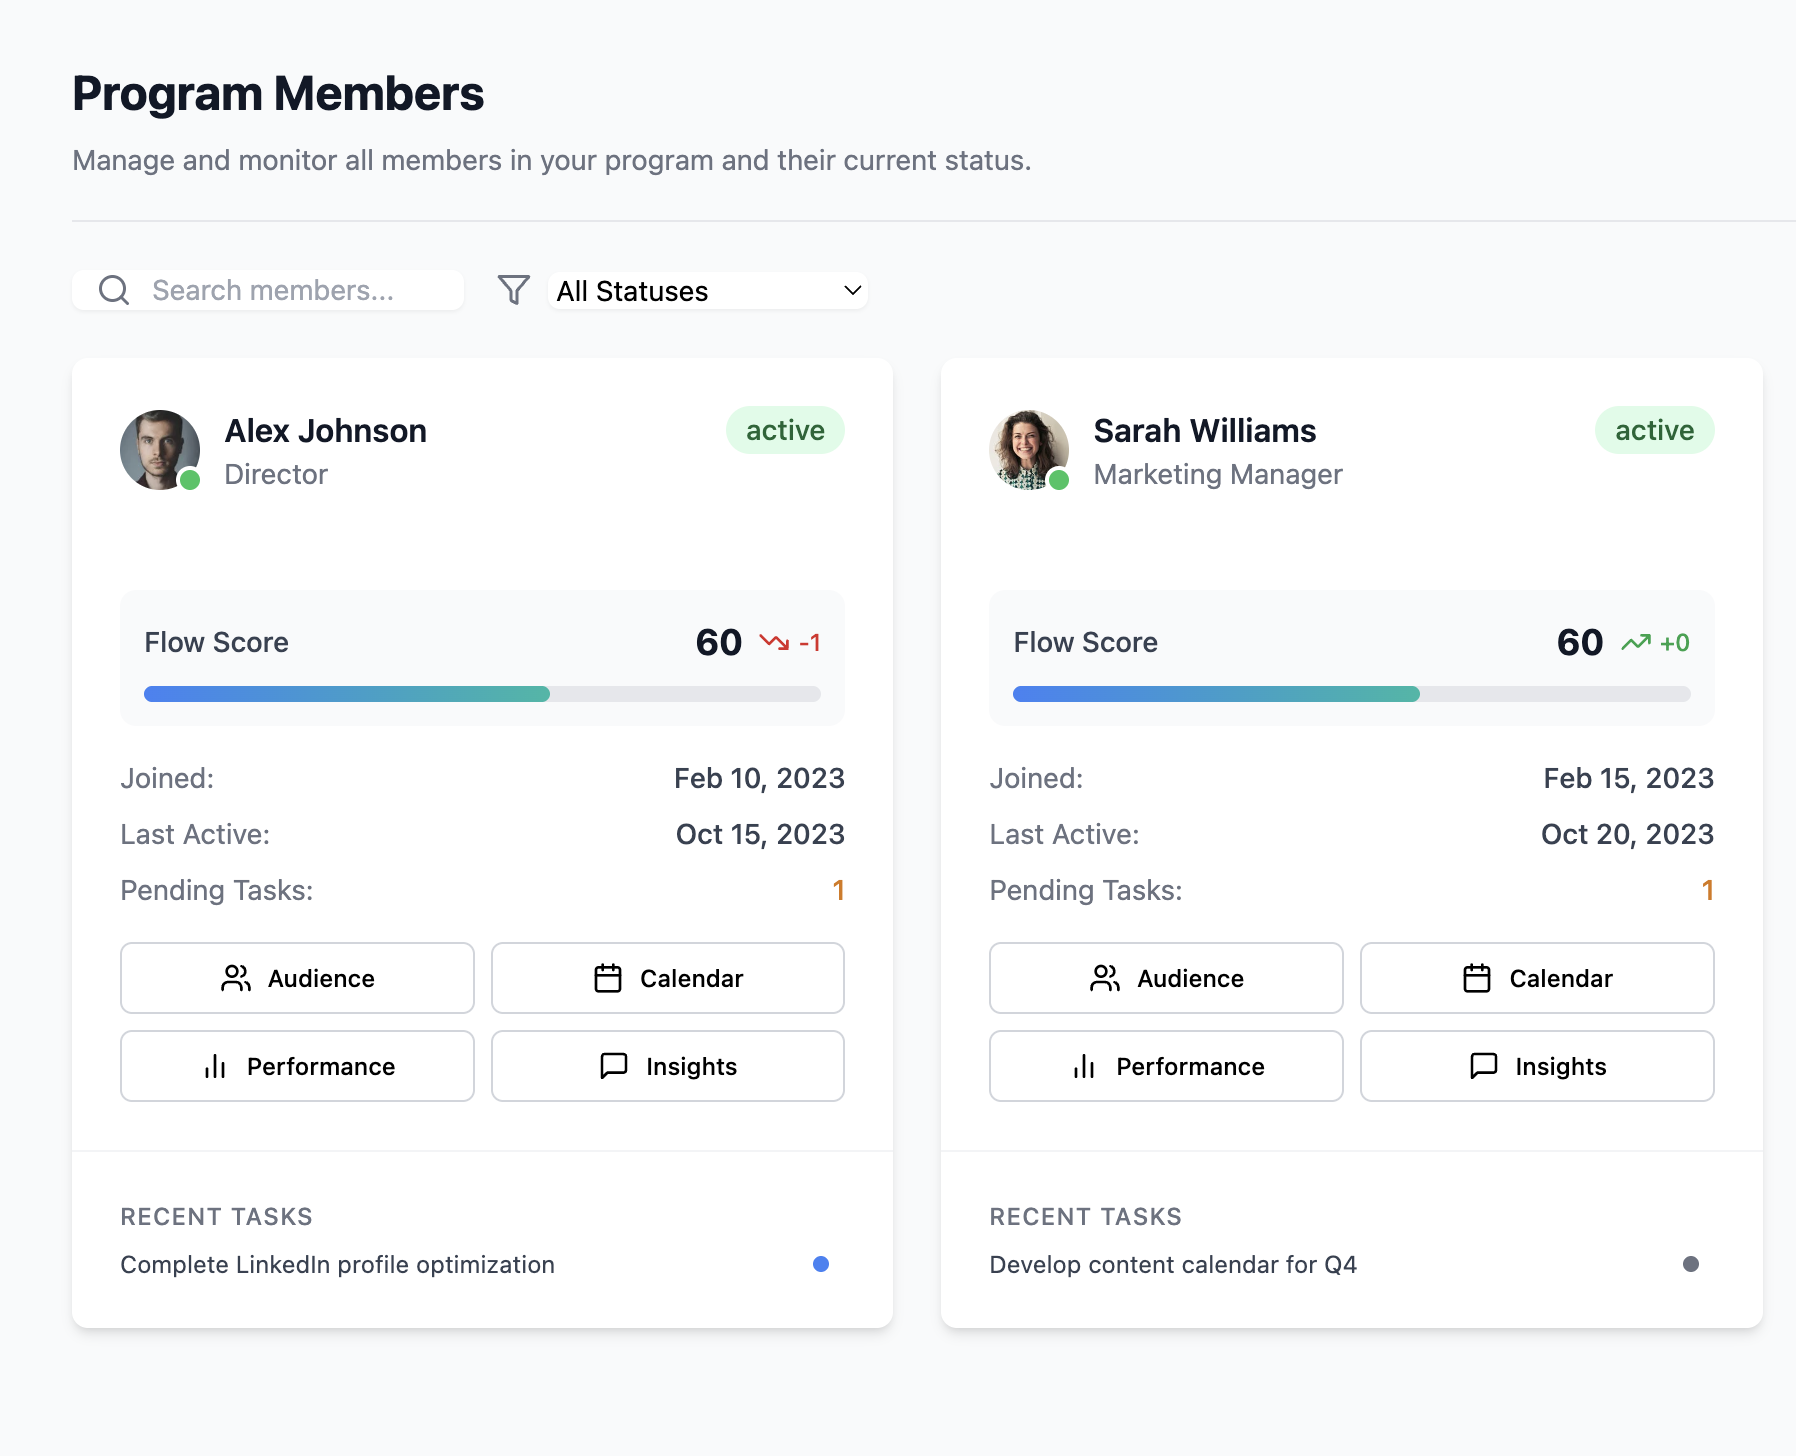The height and width of the screenshot is (1456, 1796).
Task: Click the active badge on Sarah Williams' card
Action: pyautogui.click(x=1654, y=430)
